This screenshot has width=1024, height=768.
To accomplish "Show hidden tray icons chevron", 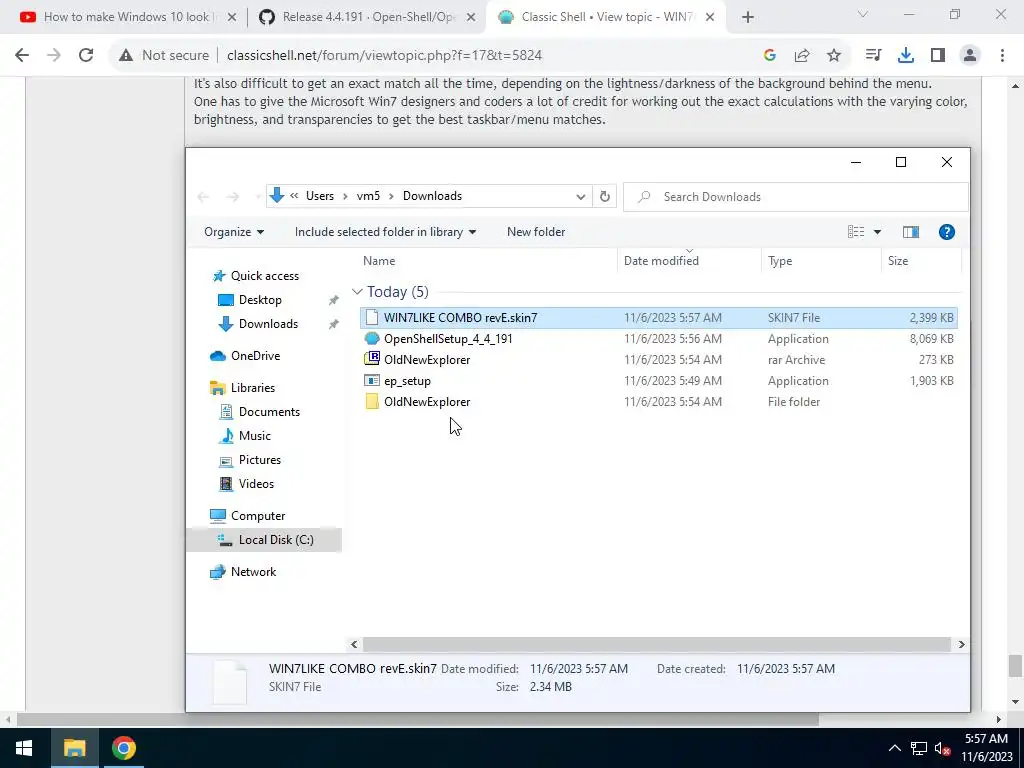I will pos(895,748).
